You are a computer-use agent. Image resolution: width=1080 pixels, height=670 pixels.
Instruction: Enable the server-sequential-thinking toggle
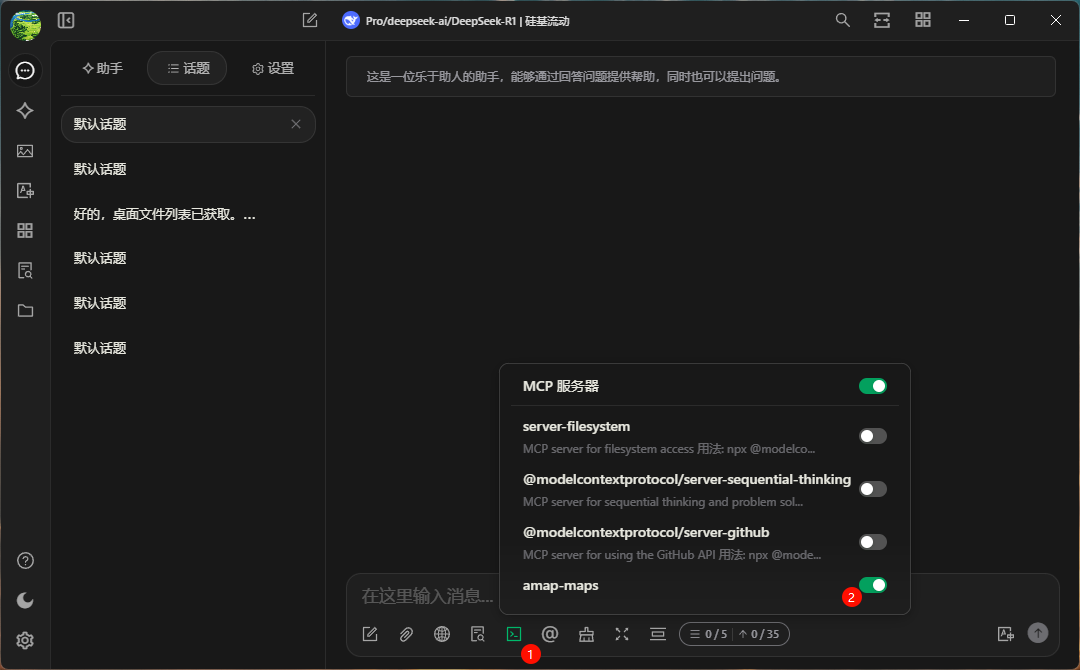tap(873, 489)
